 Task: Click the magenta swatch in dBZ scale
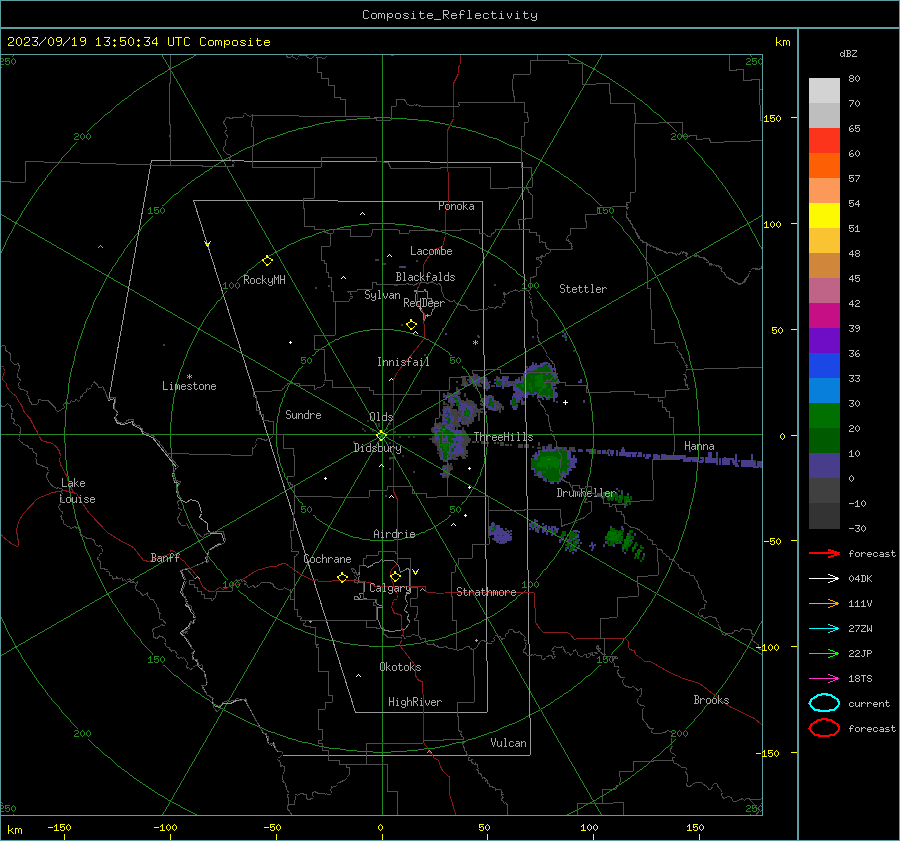pyautogui.click(x=824, y=316)
